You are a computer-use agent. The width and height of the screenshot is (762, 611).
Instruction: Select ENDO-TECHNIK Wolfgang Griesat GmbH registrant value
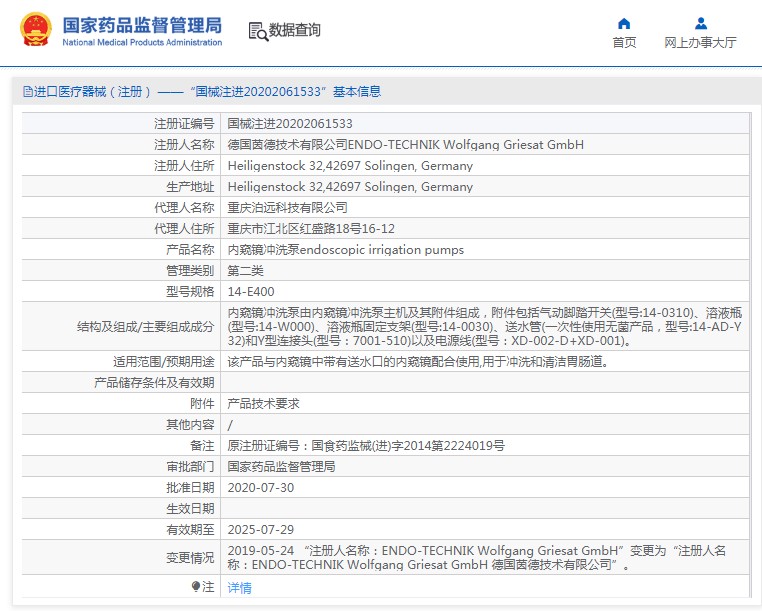click(406, 144)
